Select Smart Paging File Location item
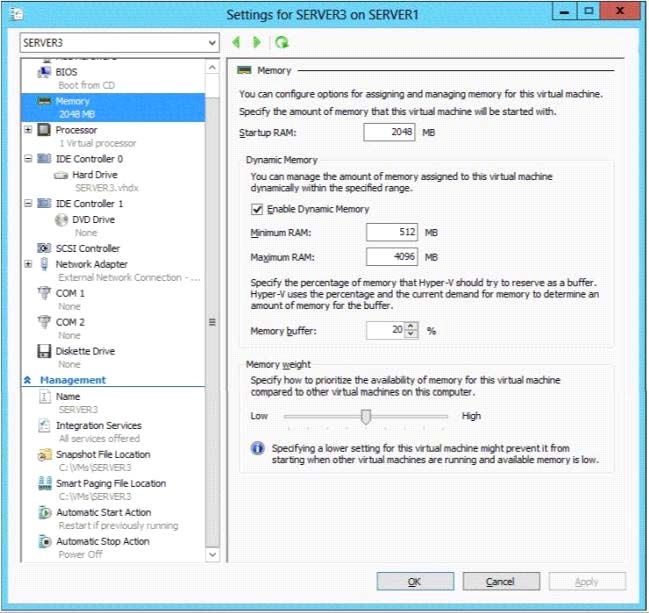Viewport: 649px width, 613px height. click(110, 484)
